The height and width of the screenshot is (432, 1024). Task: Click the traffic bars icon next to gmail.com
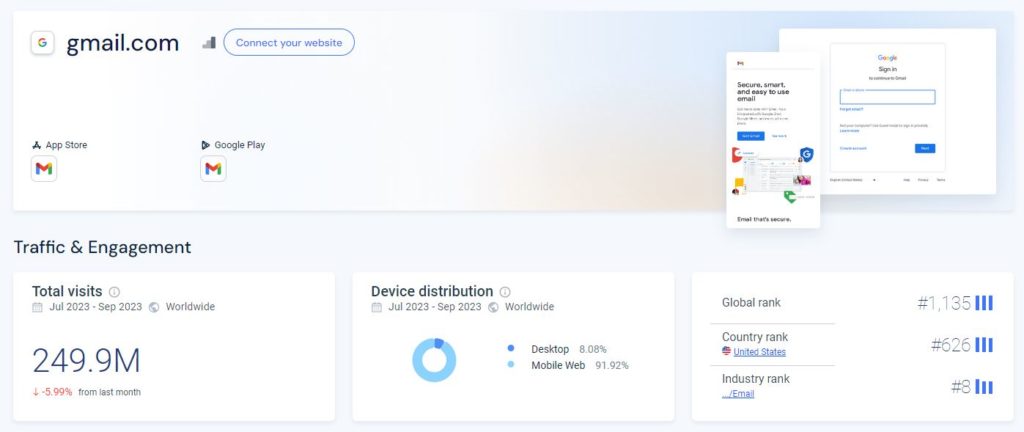pos(209,43)
